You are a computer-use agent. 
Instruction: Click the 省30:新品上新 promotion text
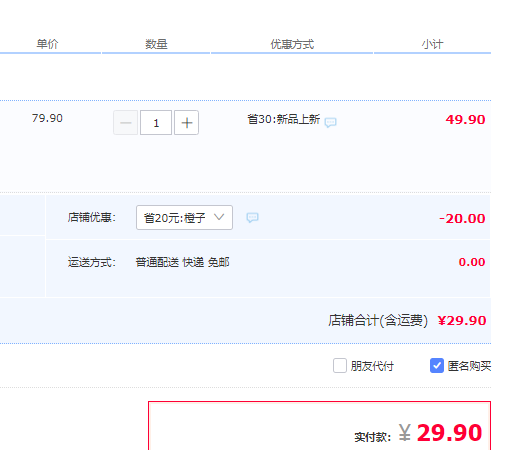point(284,119)
